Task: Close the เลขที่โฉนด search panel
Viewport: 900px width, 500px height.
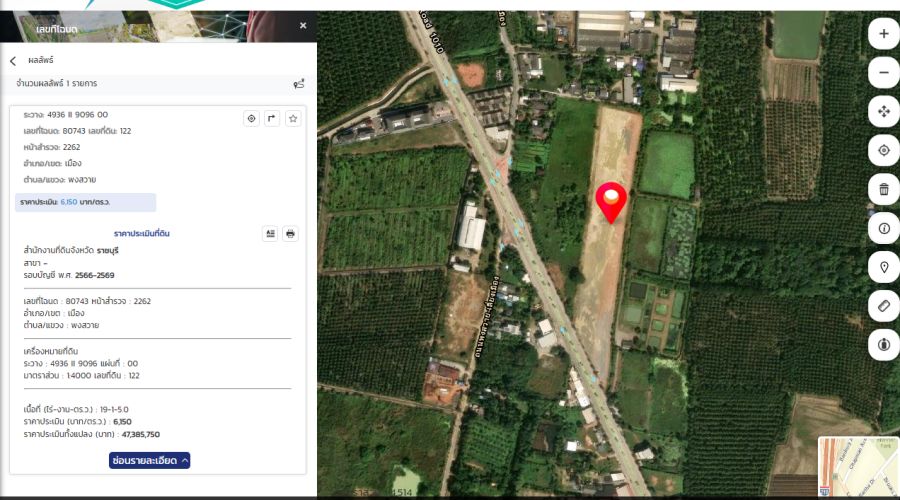Action: tap(303, 26)
